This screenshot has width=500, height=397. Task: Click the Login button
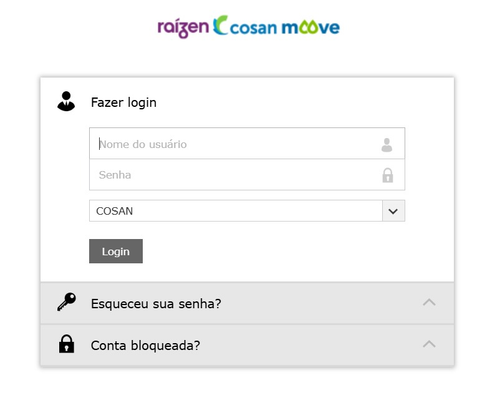116,251
